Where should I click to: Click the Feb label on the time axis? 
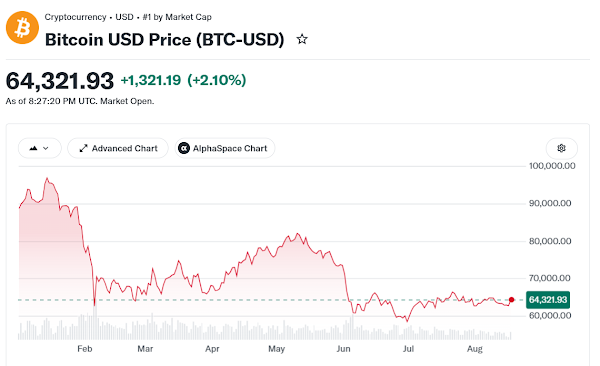pyautogui.click(x=85, y=349)
